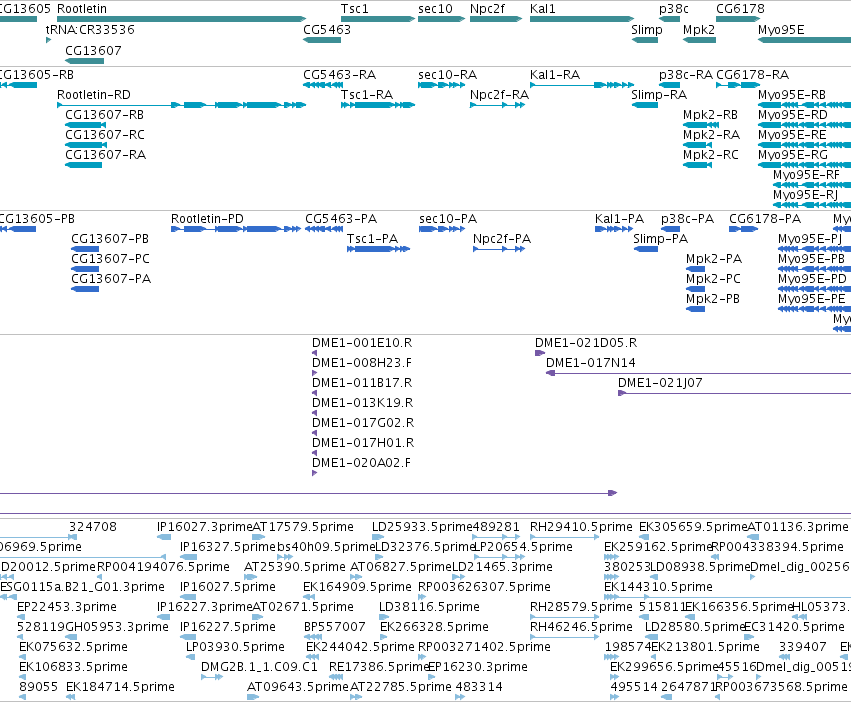851x702 pixels.
Task: Click transcript Mpk2-RA
Action: click(712, 135)
